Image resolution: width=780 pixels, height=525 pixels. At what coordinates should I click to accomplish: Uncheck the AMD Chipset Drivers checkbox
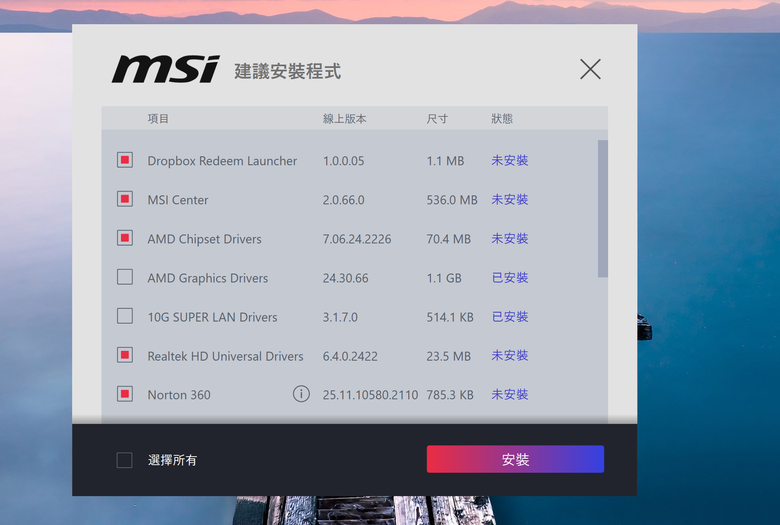point(125,238)
